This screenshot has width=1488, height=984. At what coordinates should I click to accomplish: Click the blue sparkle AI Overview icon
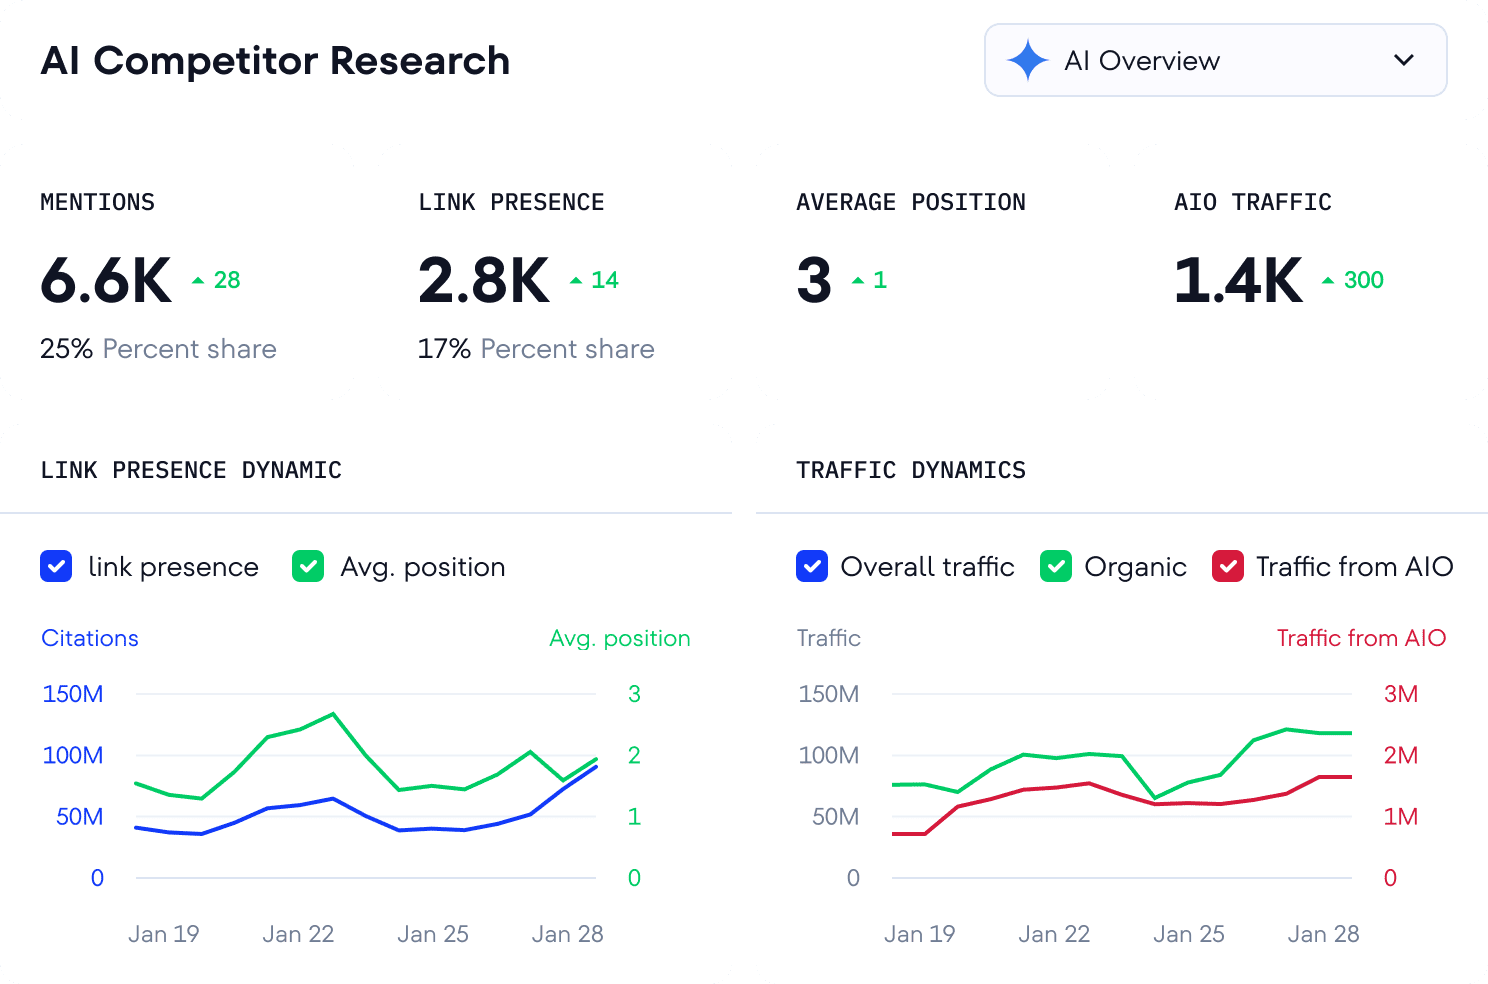click(x=1025, y=61)
